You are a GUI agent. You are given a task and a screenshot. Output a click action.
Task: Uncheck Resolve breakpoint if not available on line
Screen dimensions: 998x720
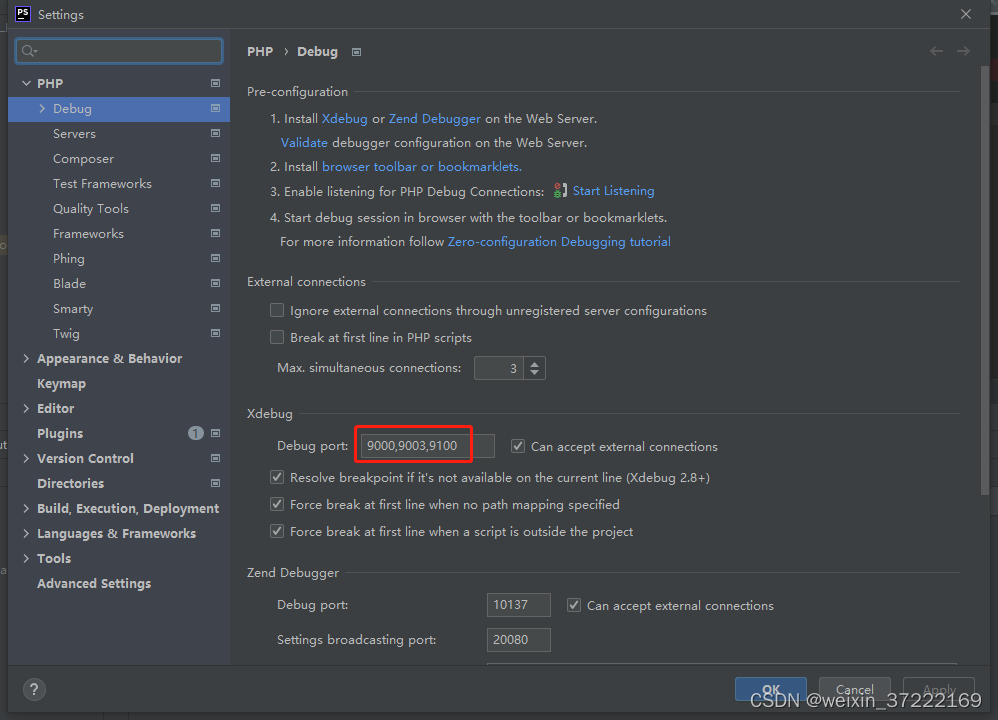[x=277, y=477]
